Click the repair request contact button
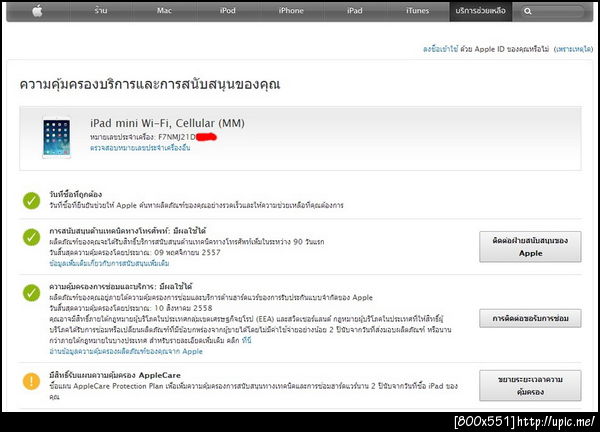600x432 pixels. click(x=530, y=318)
